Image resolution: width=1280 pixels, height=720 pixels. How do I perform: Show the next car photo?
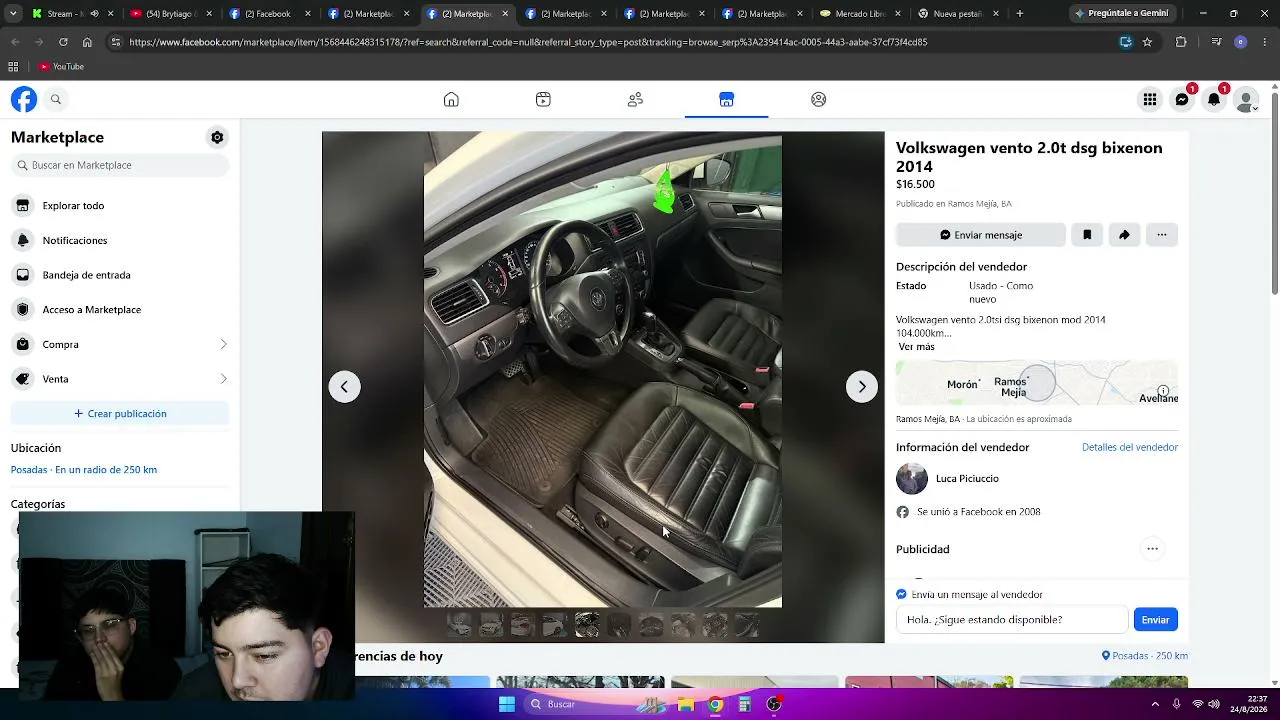tap(862, 387)
